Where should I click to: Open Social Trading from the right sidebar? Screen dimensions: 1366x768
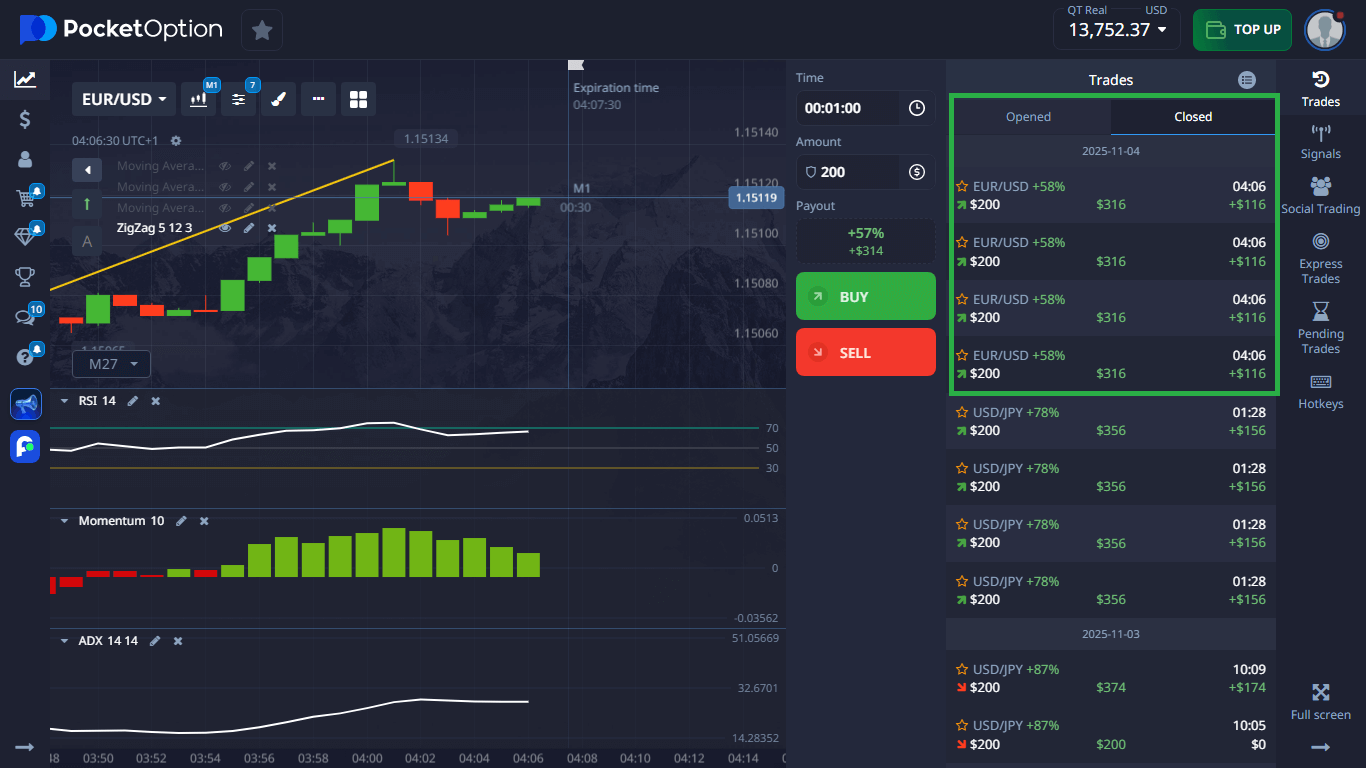point(1320,194)
